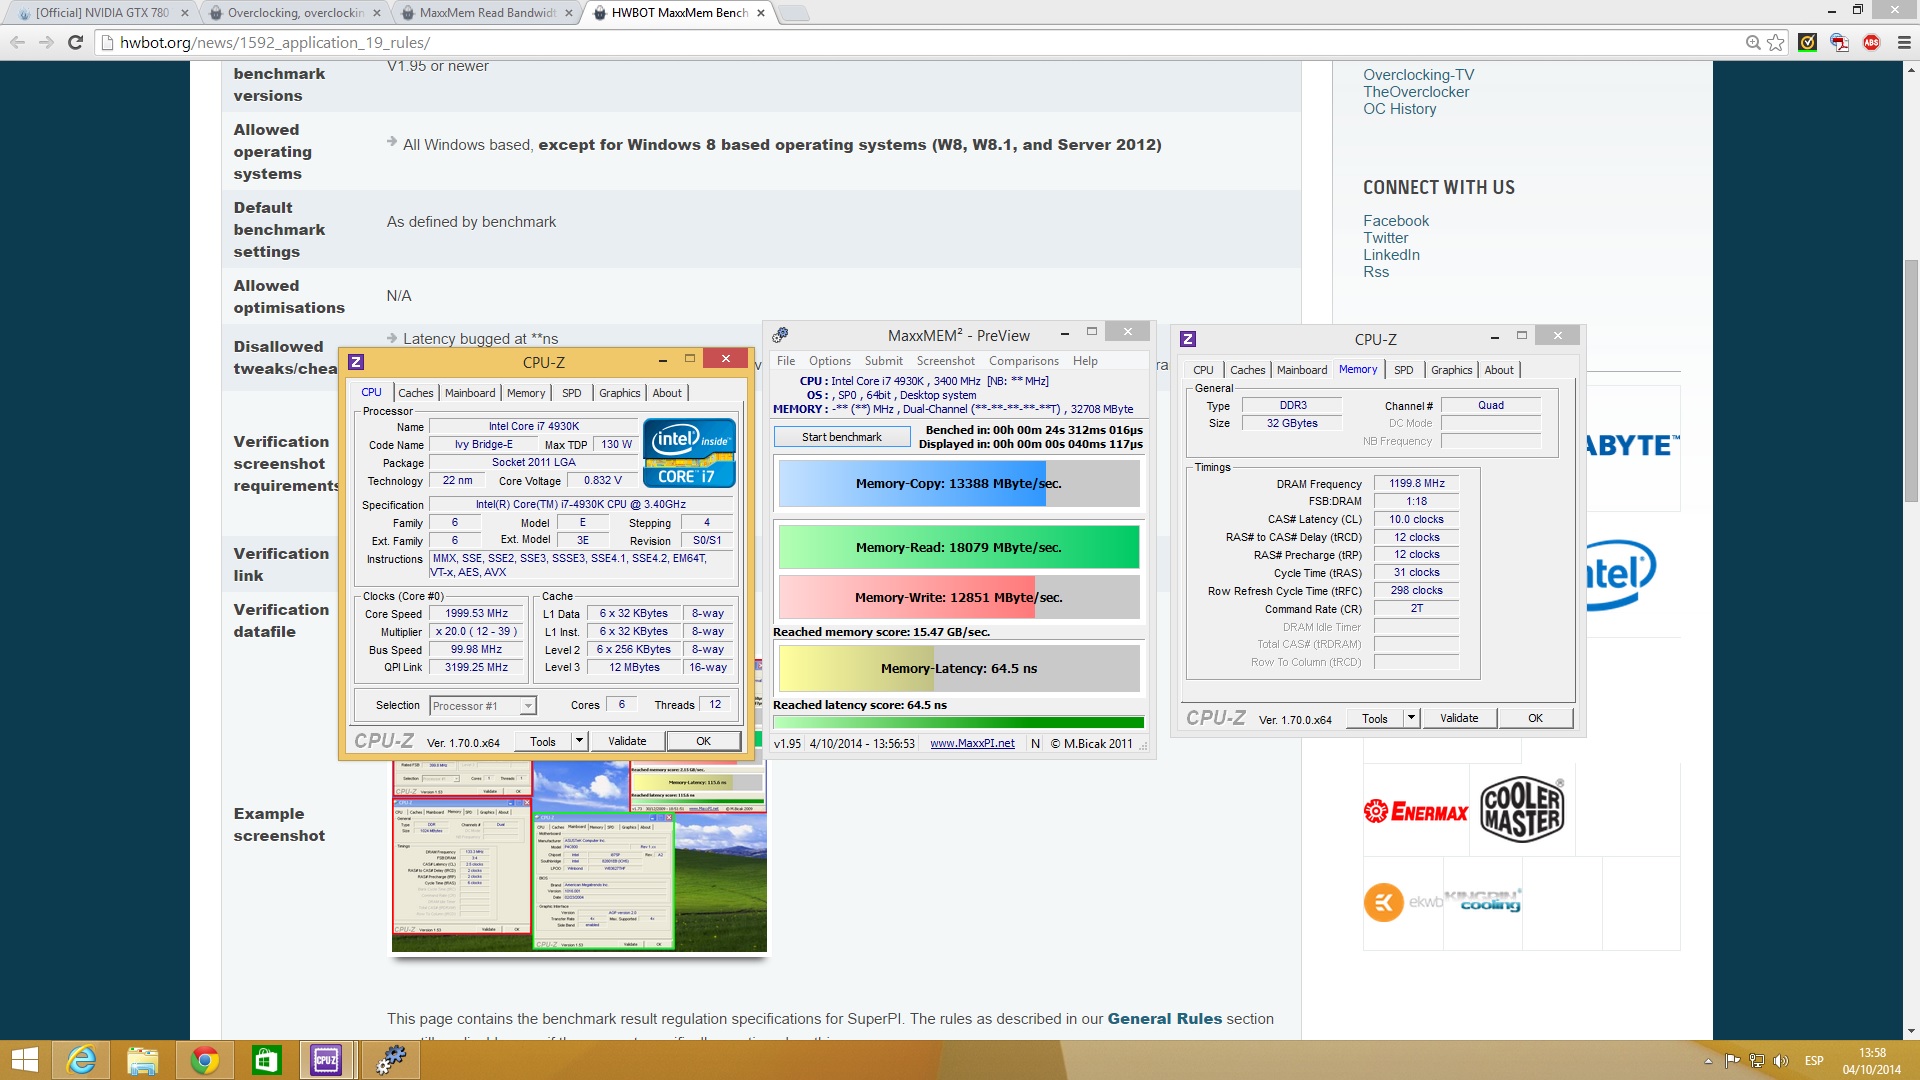
Task: Switch to Chrome in the taskbar
Action: pyautogui.click(x=205, y=1060)
